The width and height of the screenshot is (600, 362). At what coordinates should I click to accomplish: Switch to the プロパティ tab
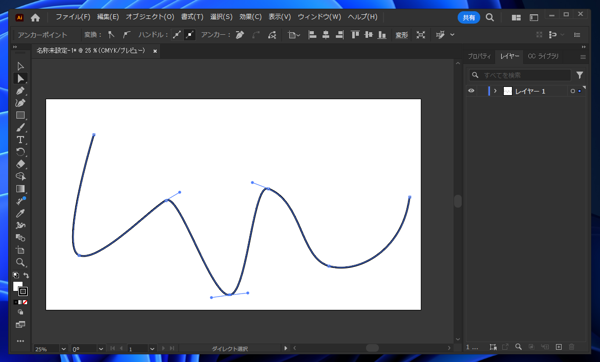pos(479,56)
